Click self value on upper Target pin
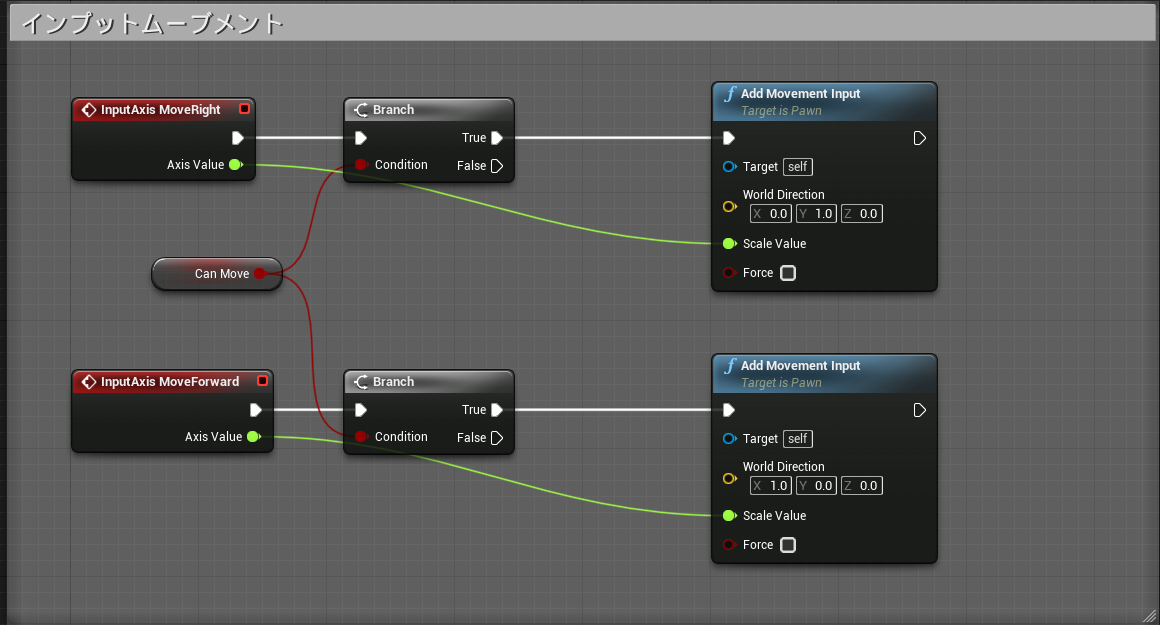 coord(798,167)
